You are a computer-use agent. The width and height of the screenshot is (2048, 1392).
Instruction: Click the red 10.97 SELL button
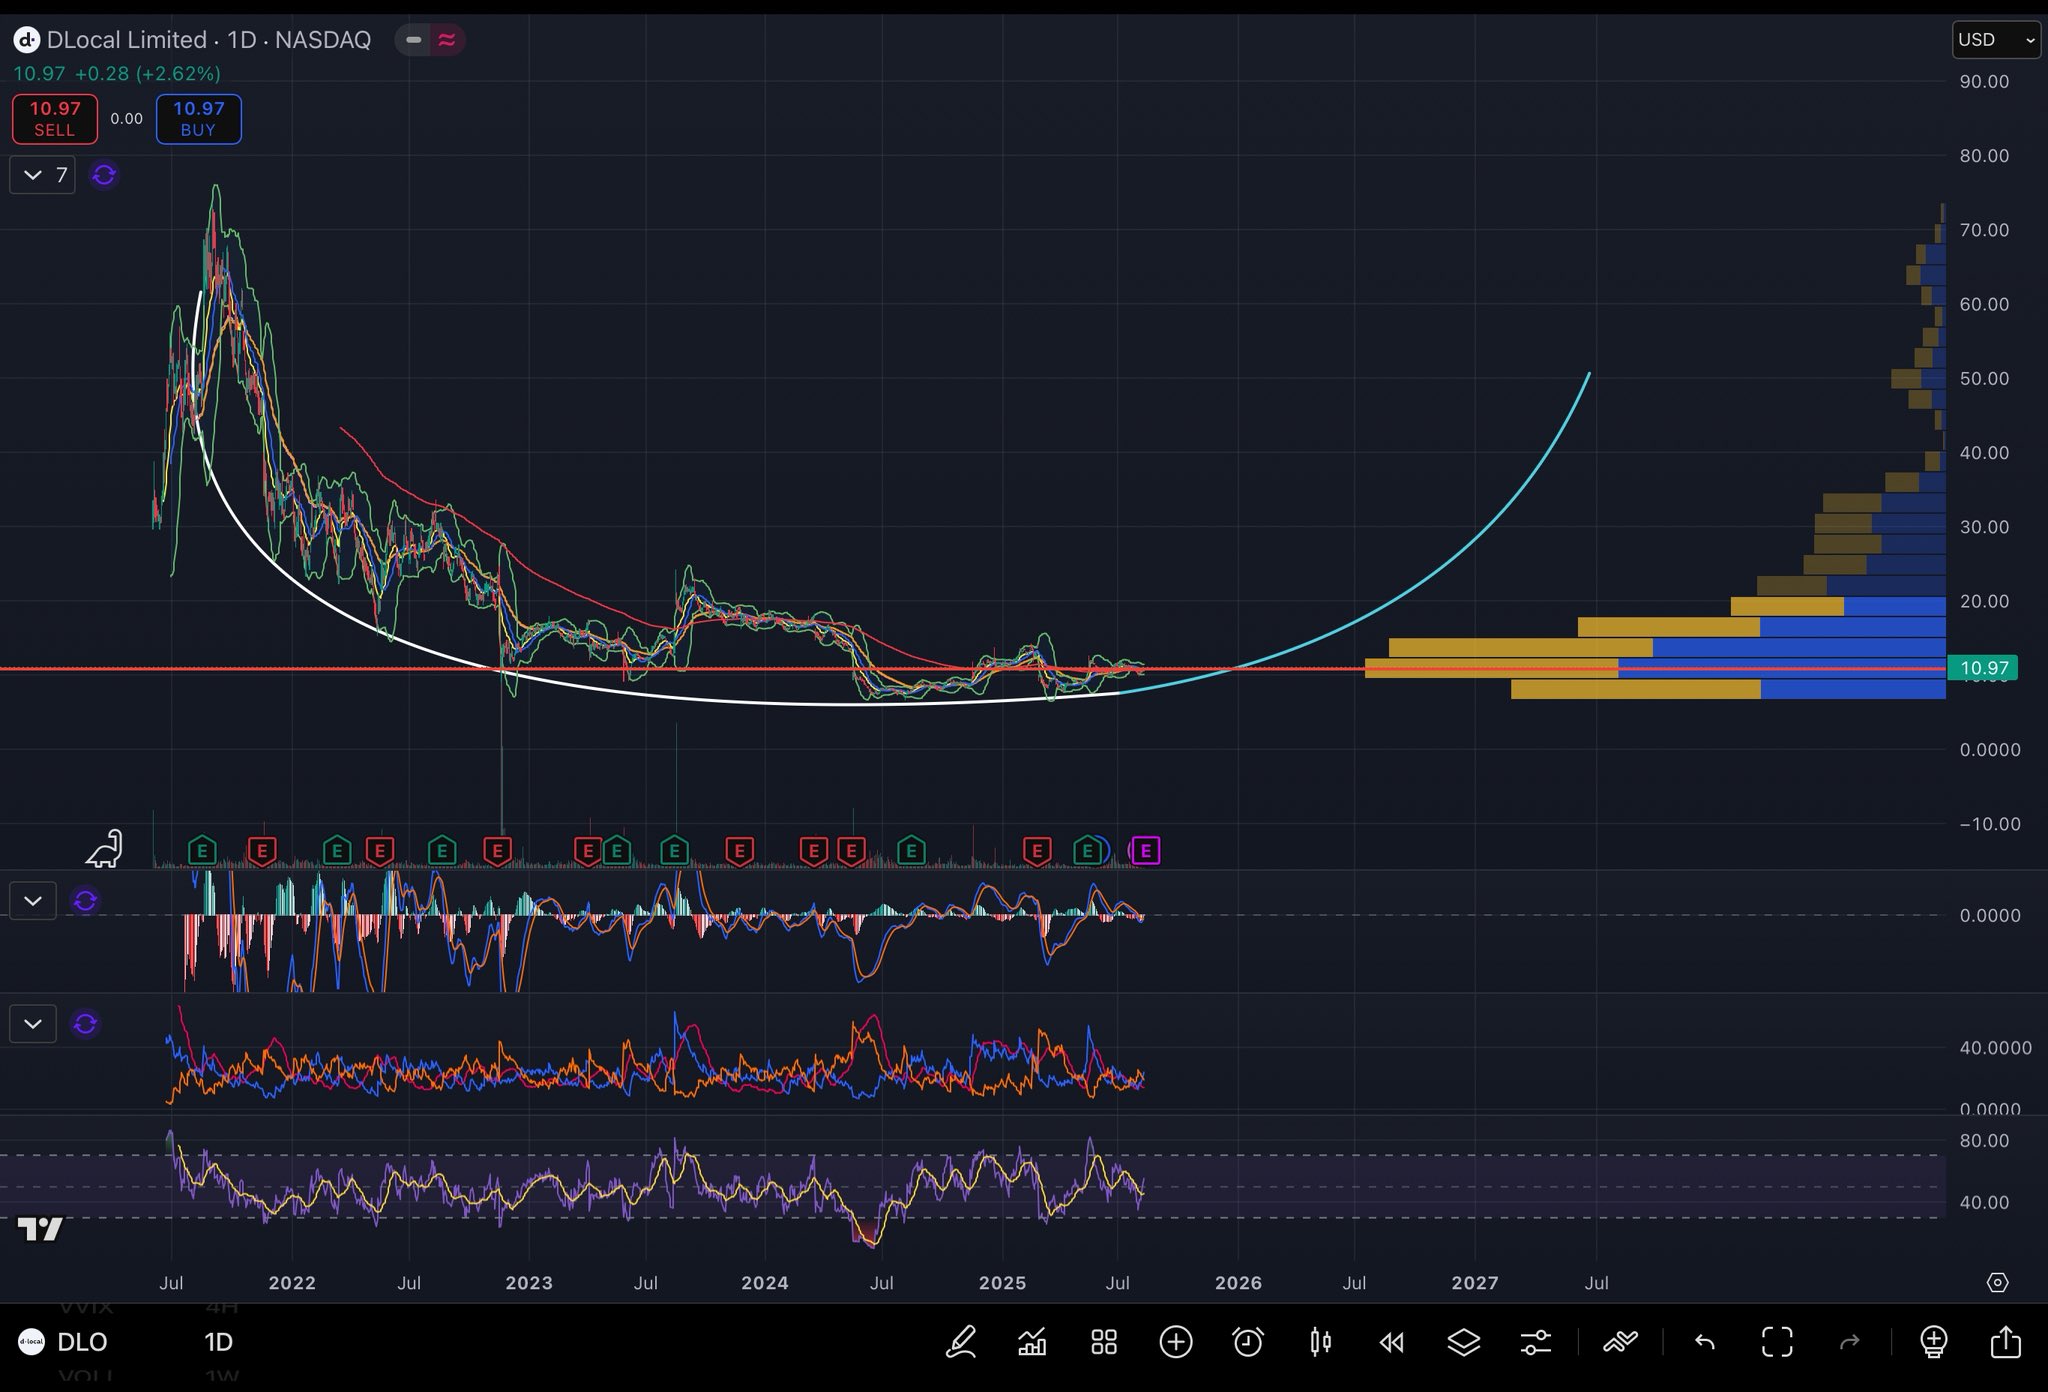[x=55, y=119]
